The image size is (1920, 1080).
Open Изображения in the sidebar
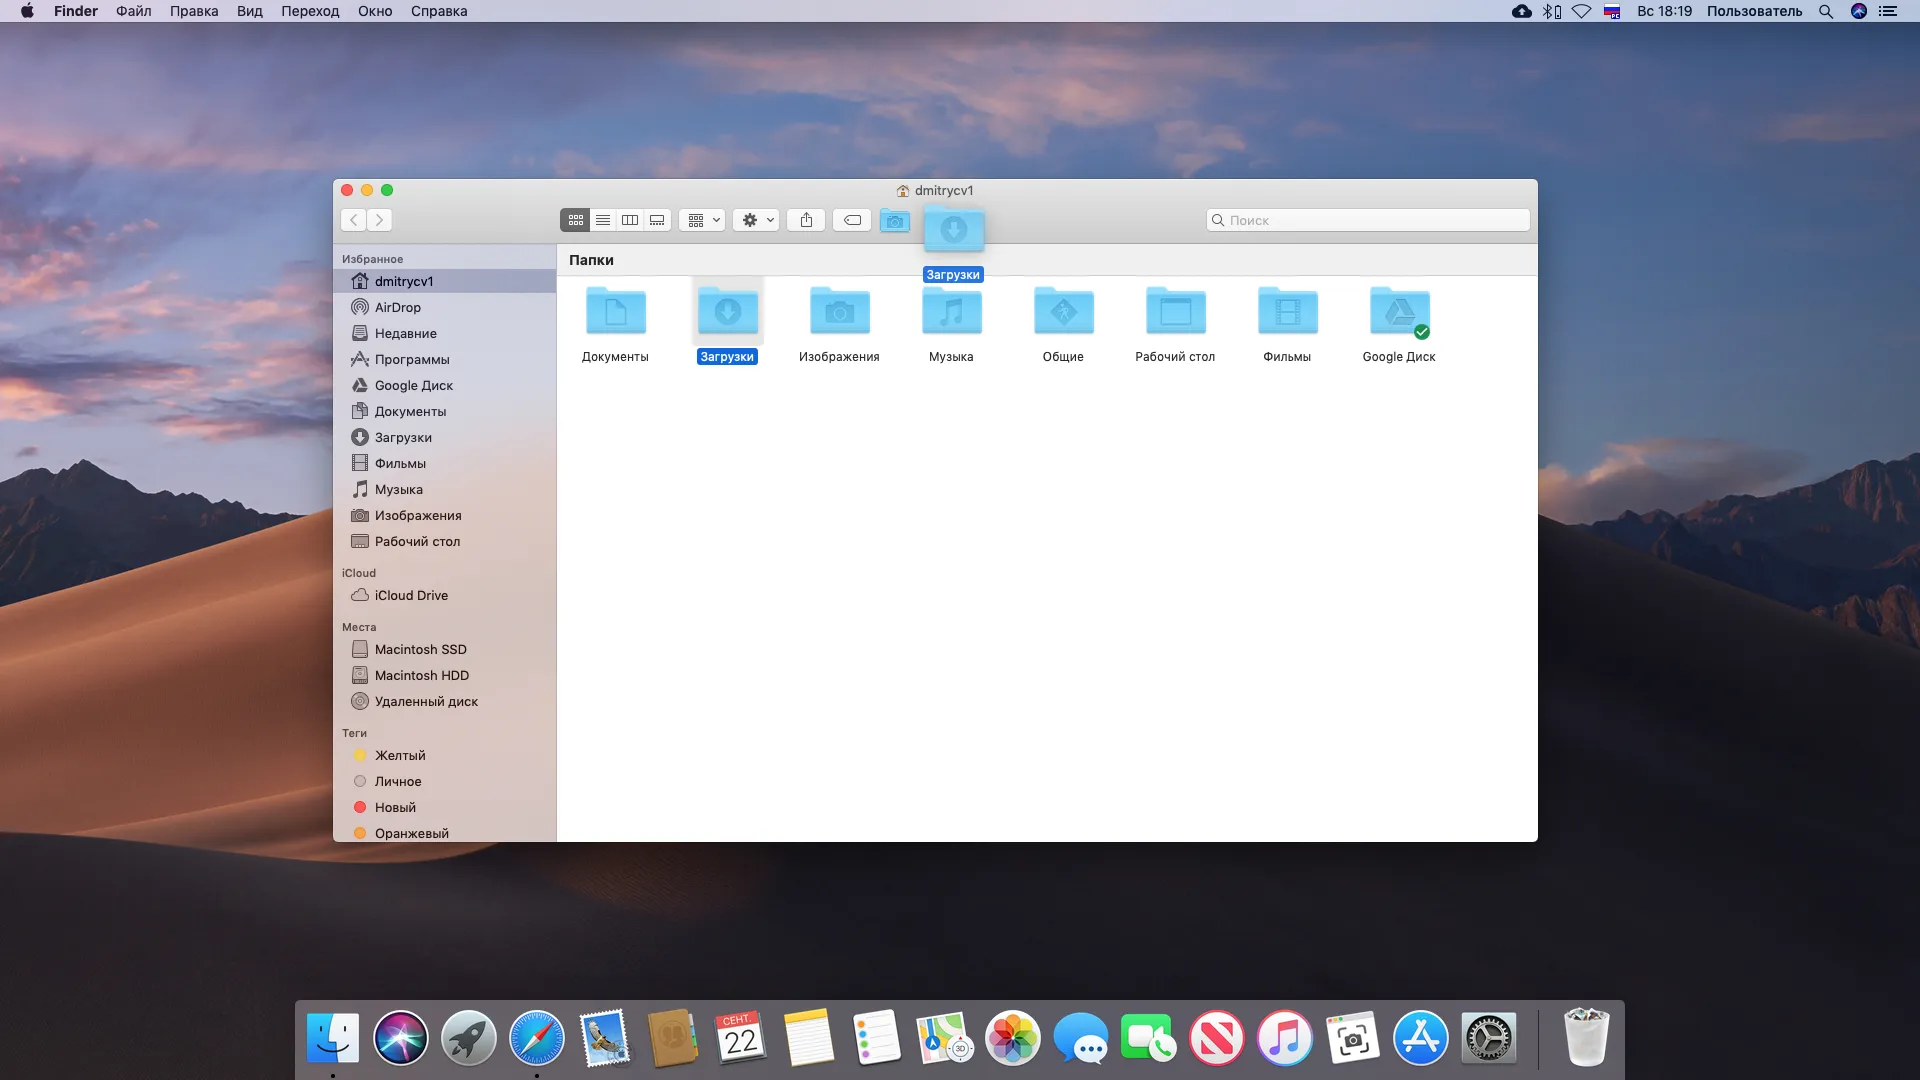coord(444,515)
